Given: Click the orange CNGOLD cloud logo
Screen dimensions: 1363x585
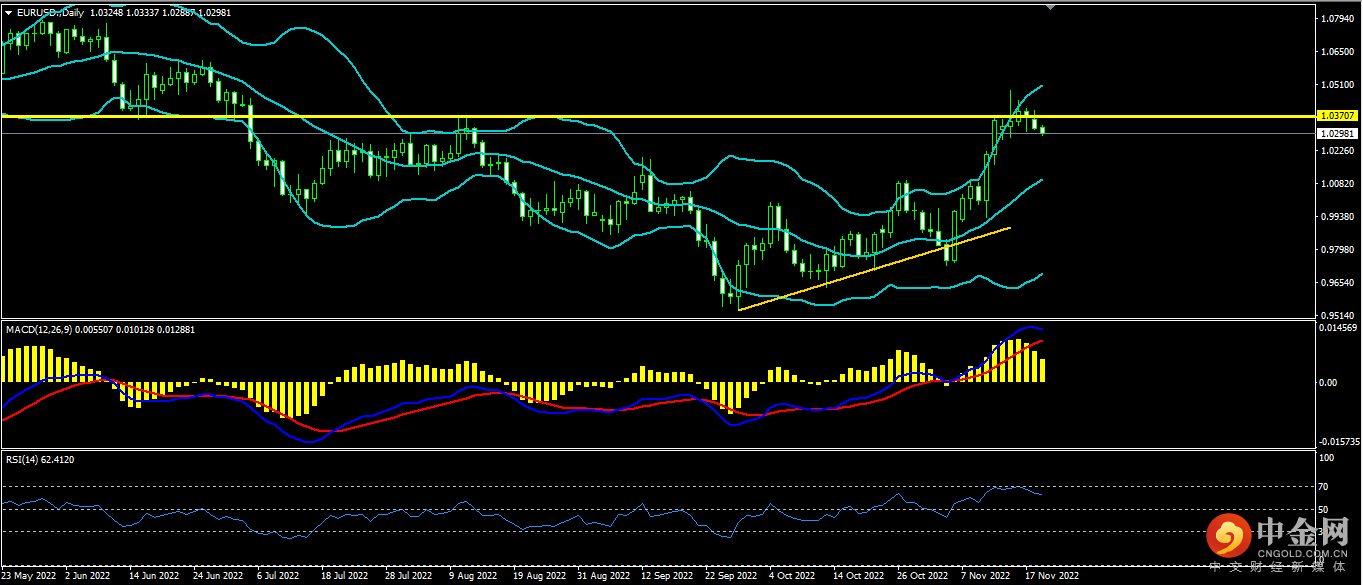Looking at the screenshot, I should click(1228, 536).
